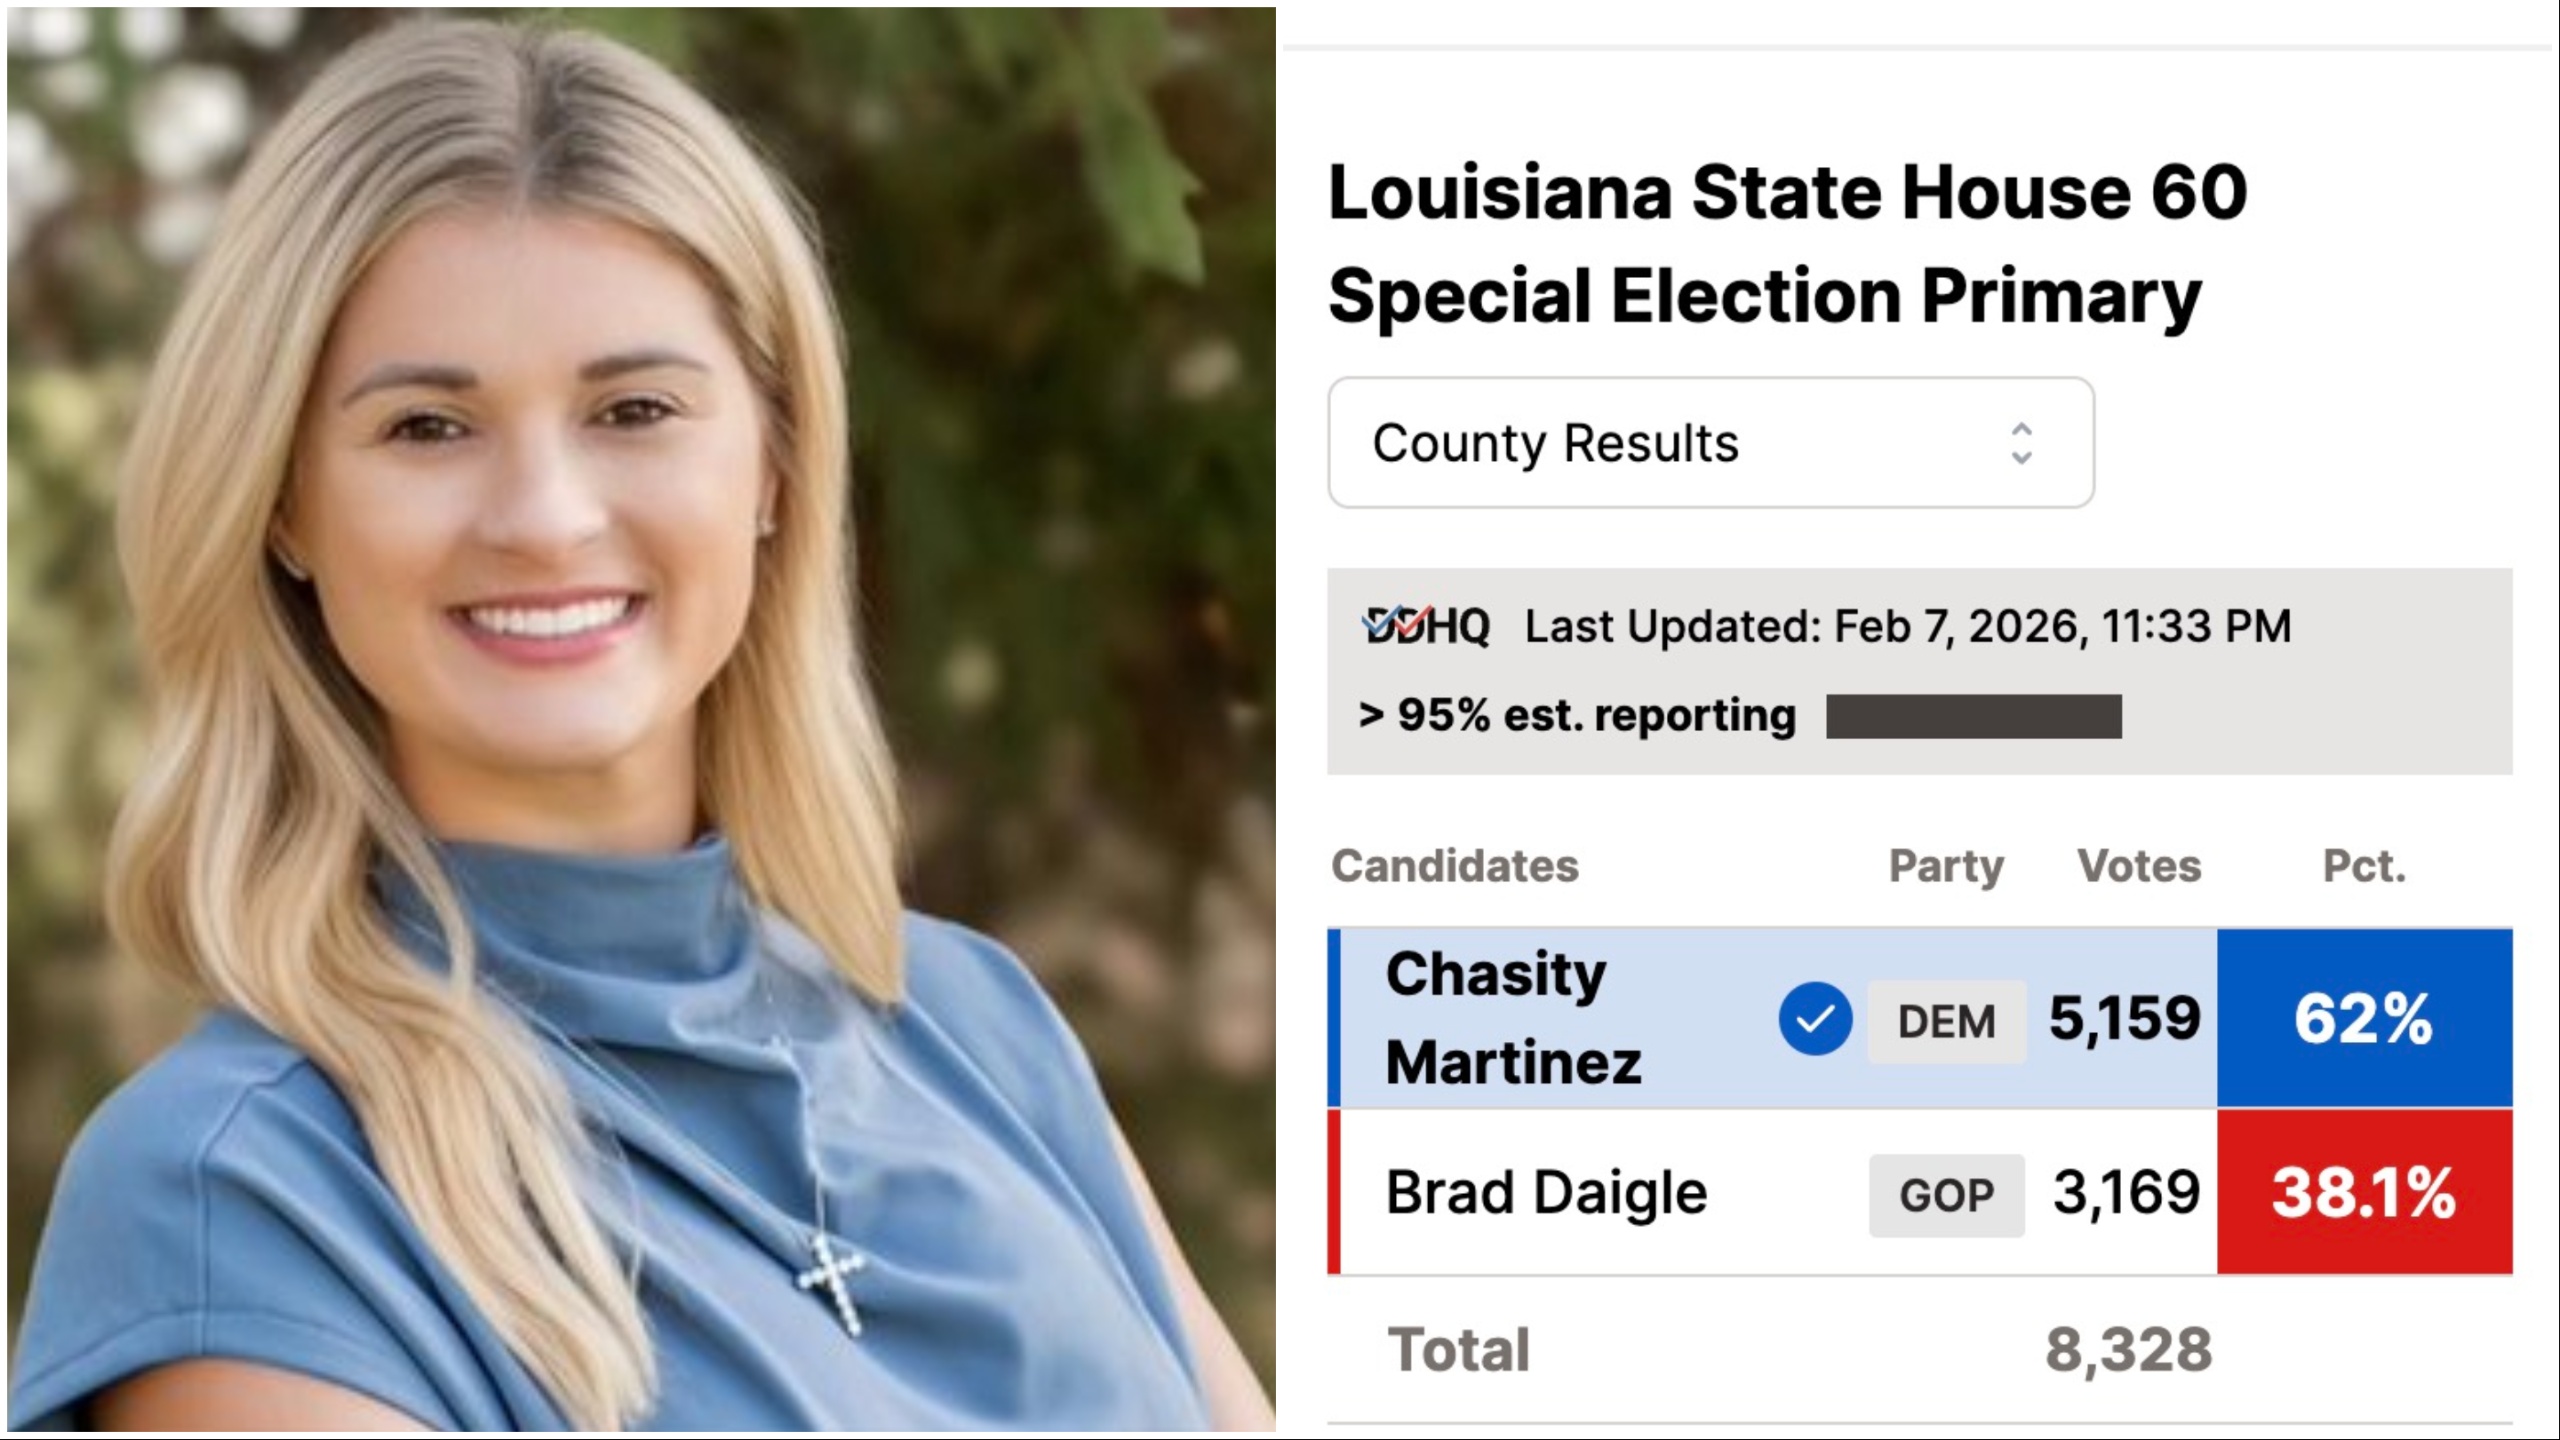
Task: Click the Pct. column header
Action: (x=2364, y=866)
